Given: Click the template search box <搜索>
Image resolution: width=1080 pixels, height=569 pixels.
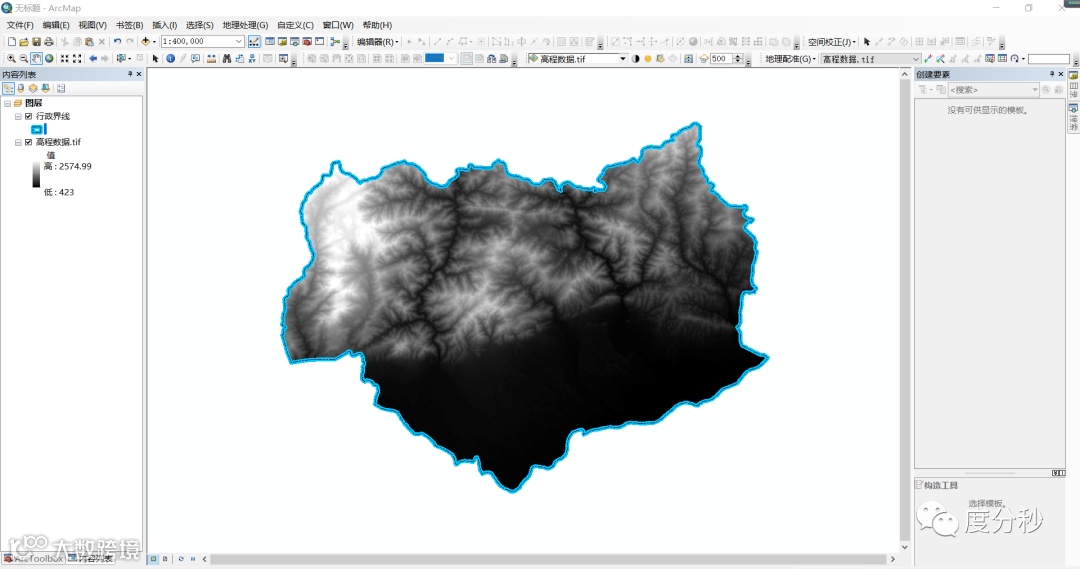Looking at the screenshot, I should point(993,90).
